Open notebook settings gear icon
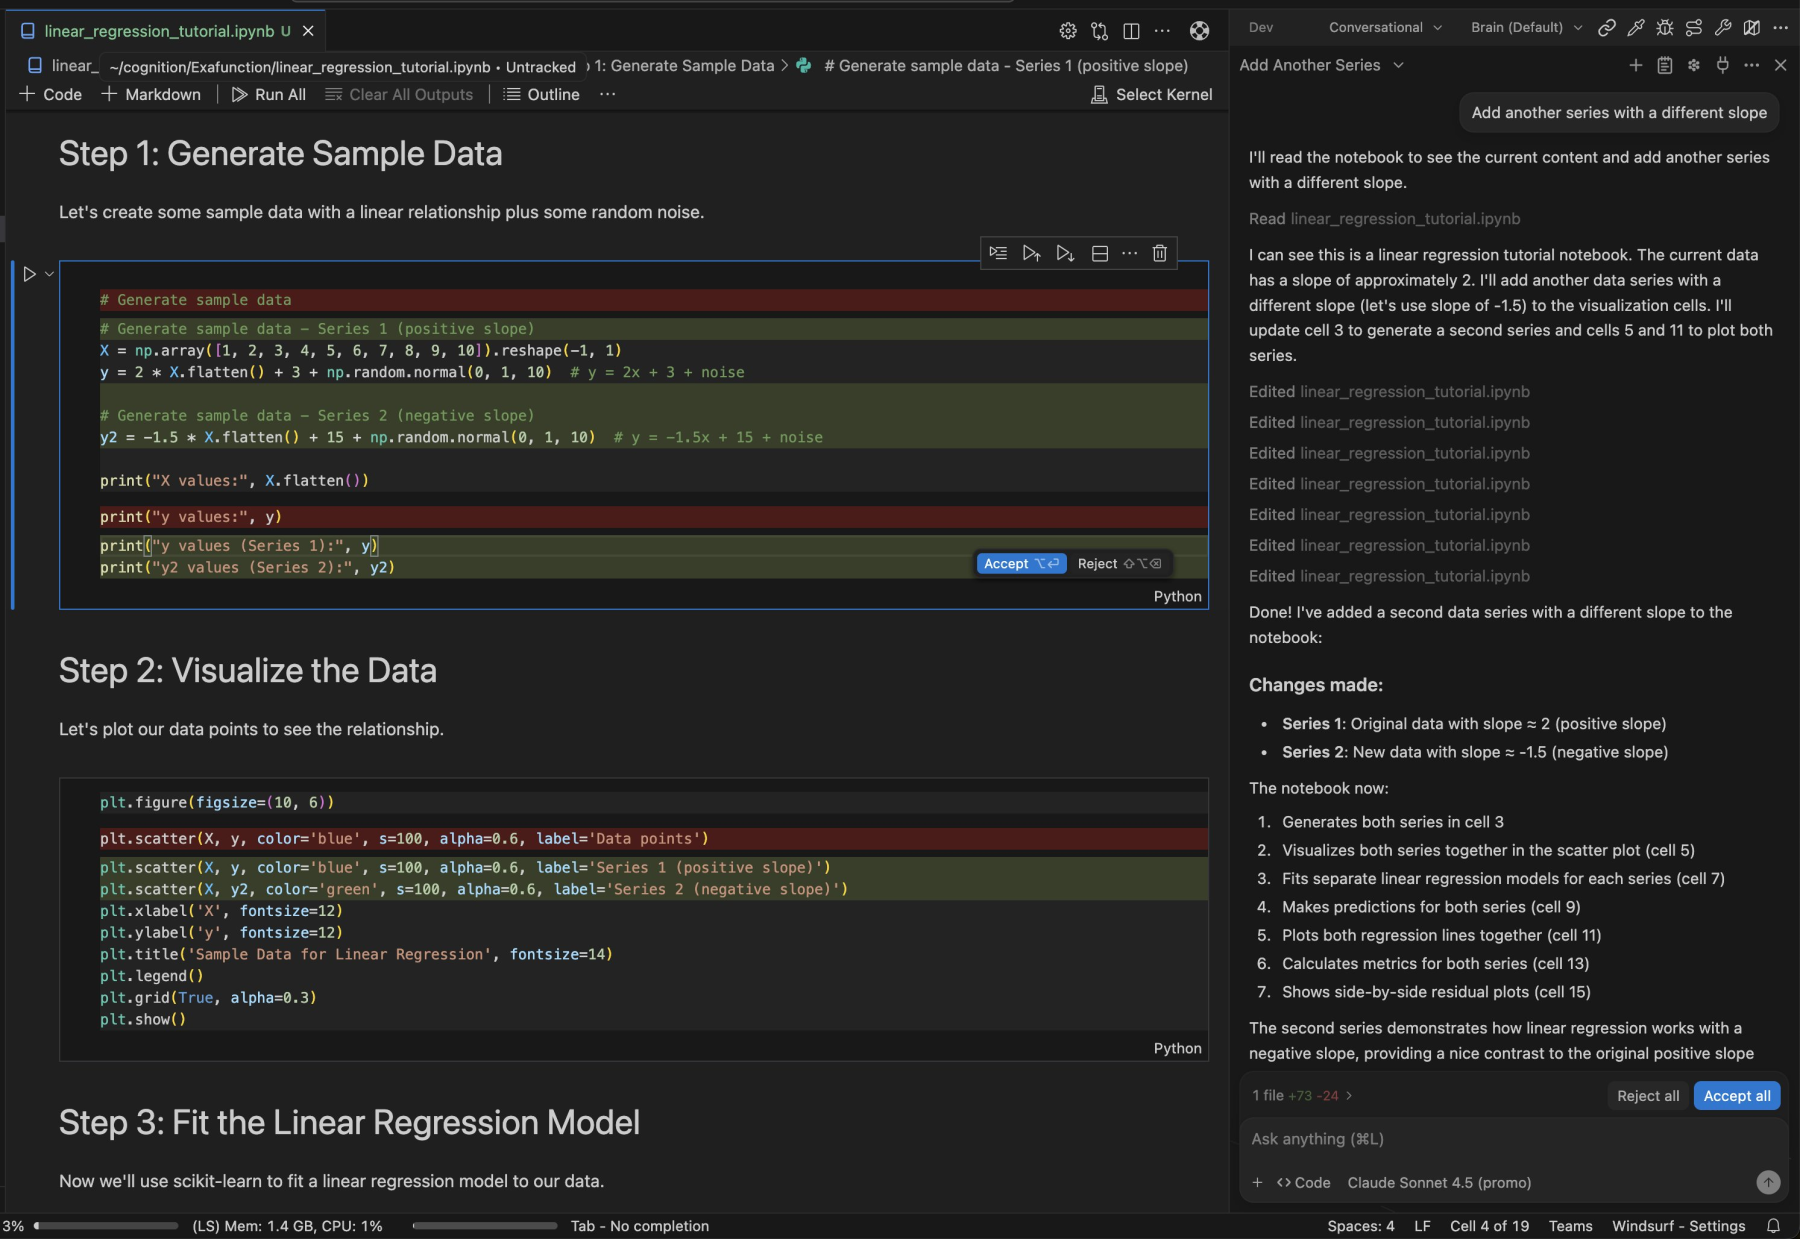1800x1239 pixels. click(x=1068, y=31)
